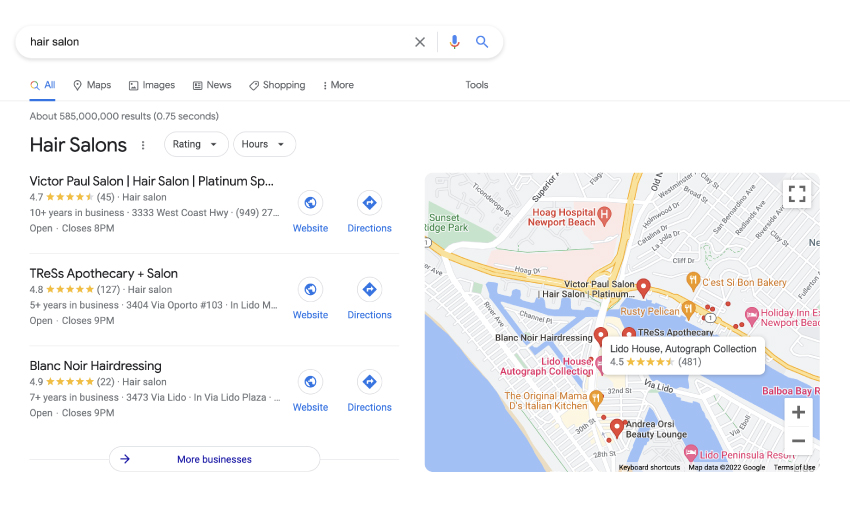The image size is (850, 505).
Task: Switch to the Shopping tab
Action: click(x=277, y=85)
